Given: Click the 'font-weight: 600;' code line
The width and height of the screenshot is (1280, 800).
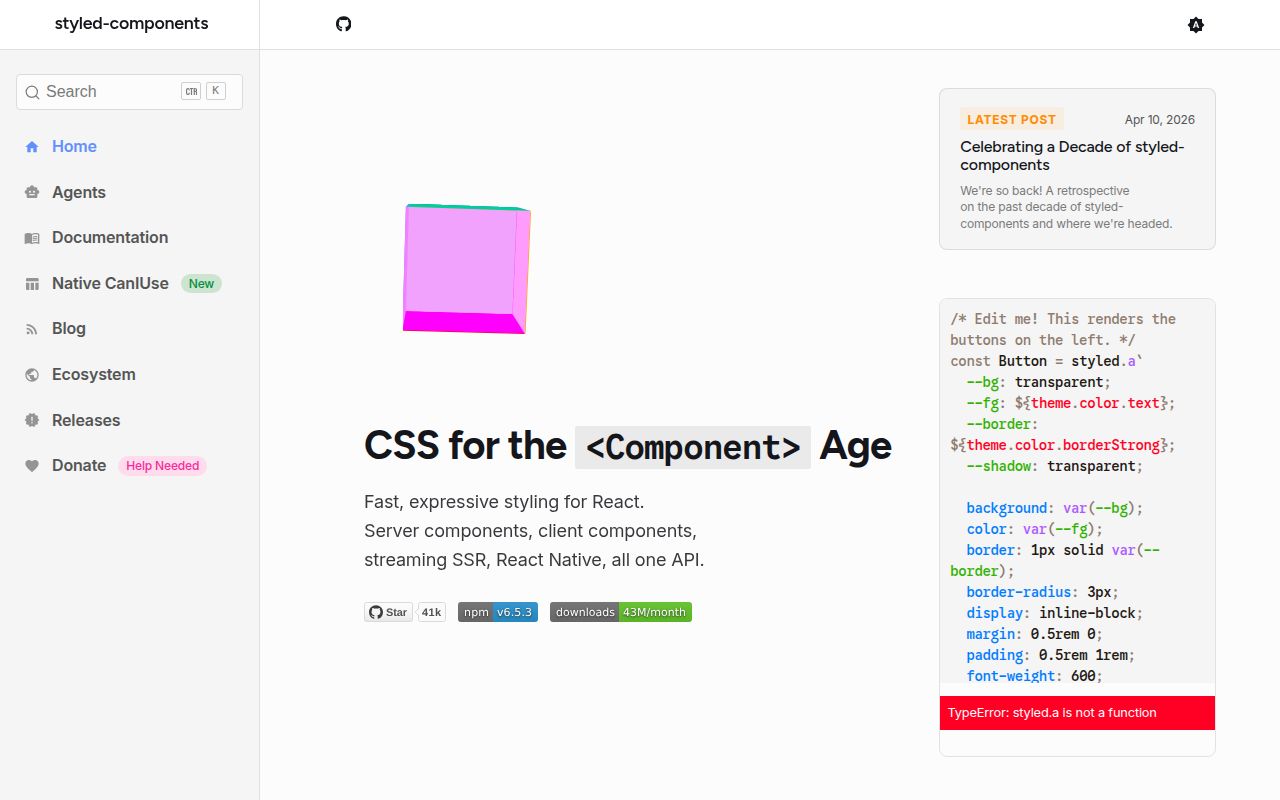Looking at the screenshot, I should pyautogui.click(x=1034, y=676).
